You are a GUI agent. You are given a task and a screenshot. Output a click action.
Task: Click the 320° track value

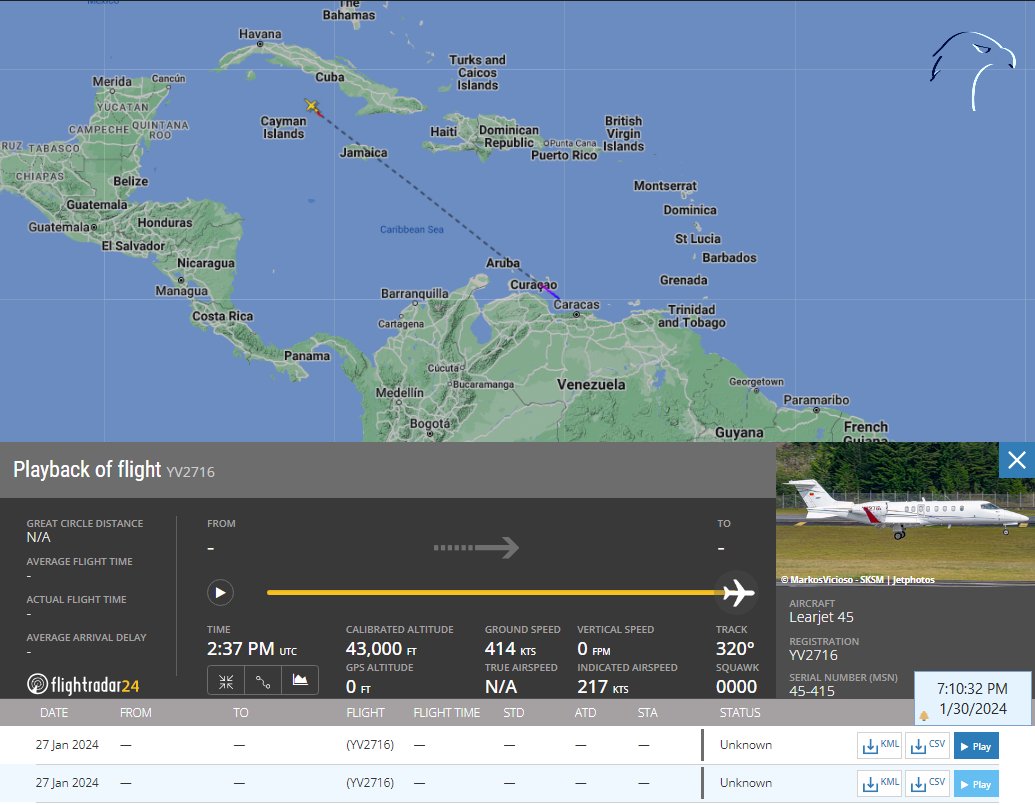click(735, 649)
